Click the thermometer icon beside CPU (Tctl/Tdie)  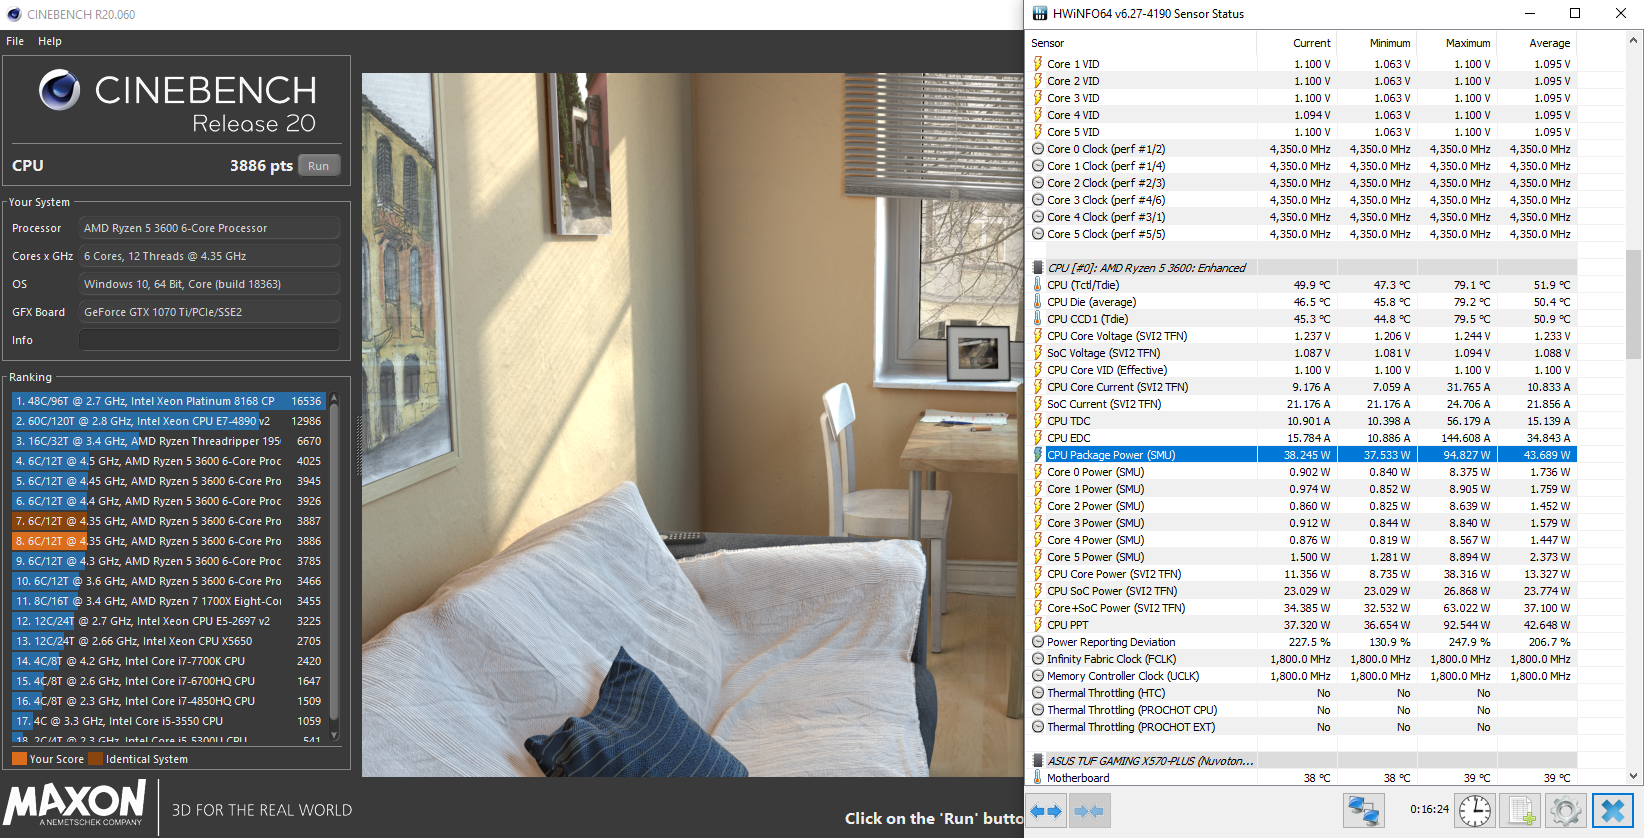point(1038,285)
